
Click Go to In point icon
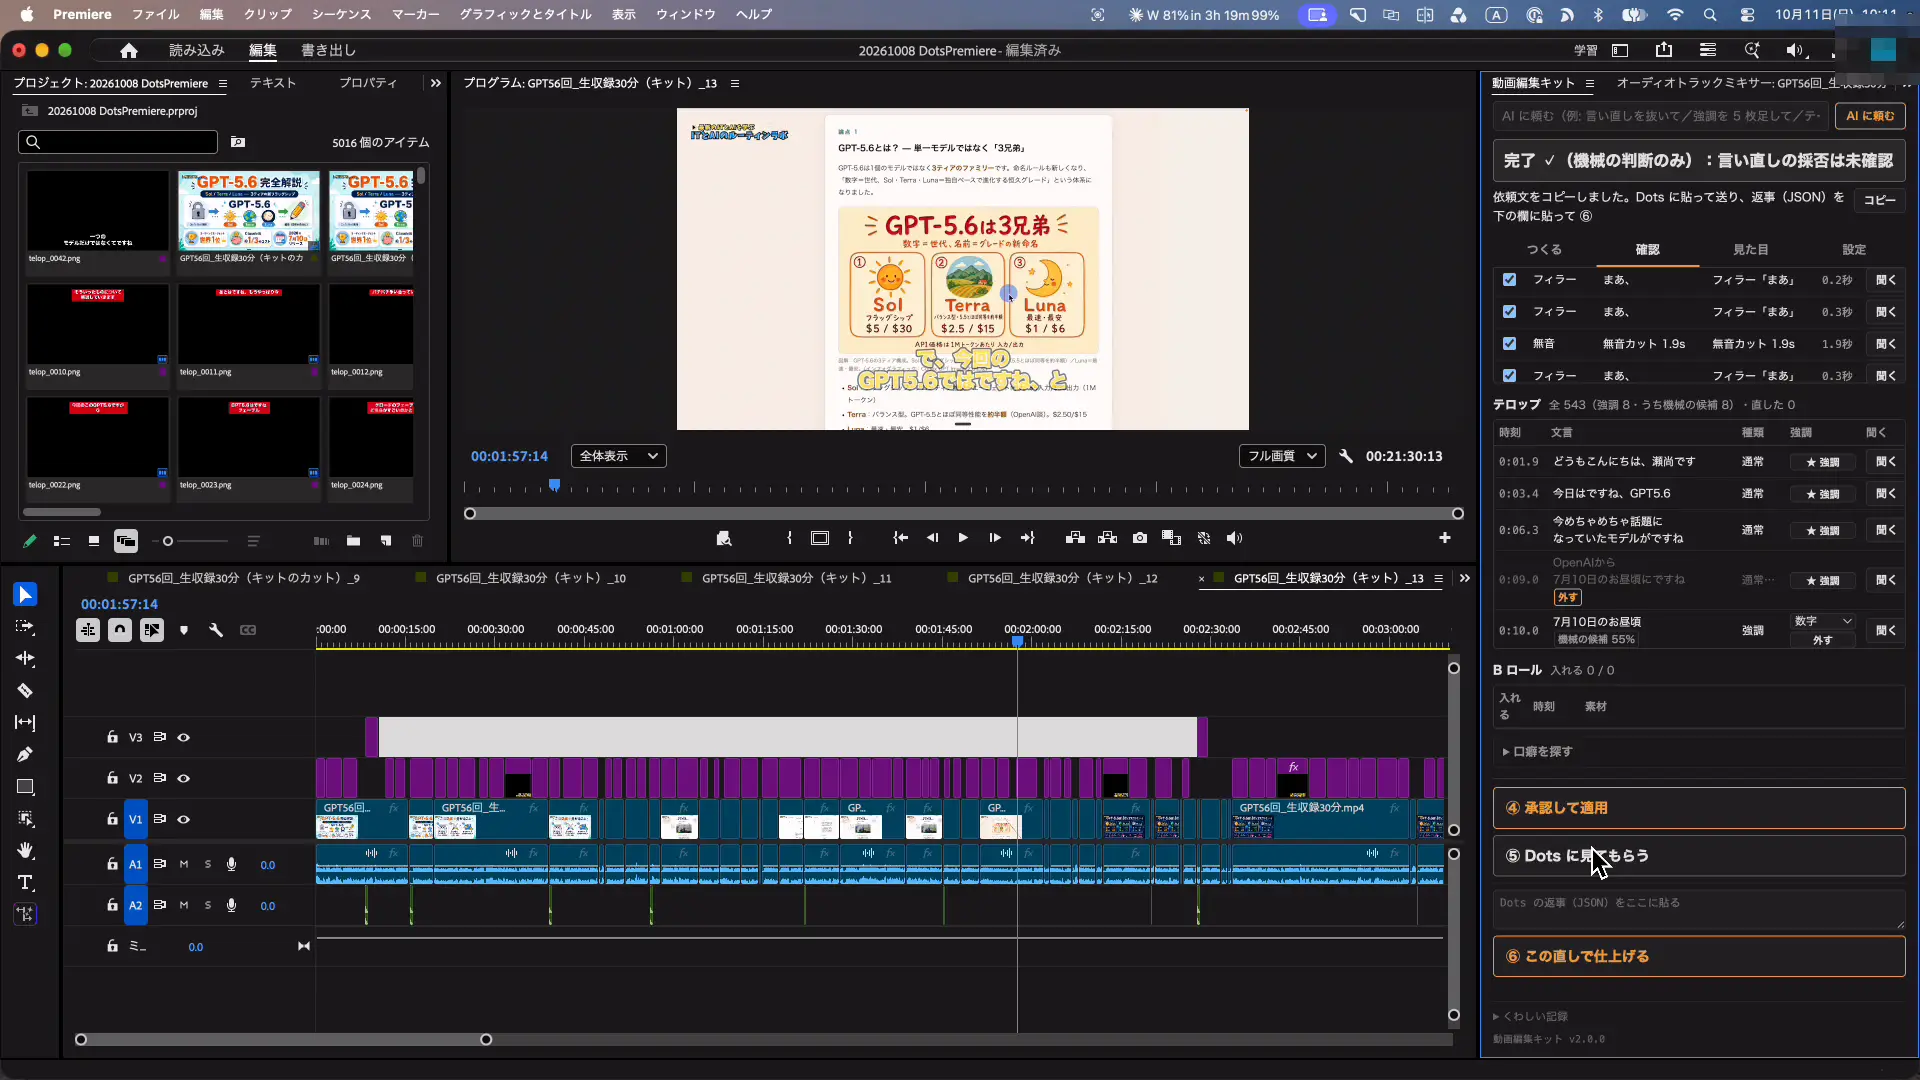900,538
